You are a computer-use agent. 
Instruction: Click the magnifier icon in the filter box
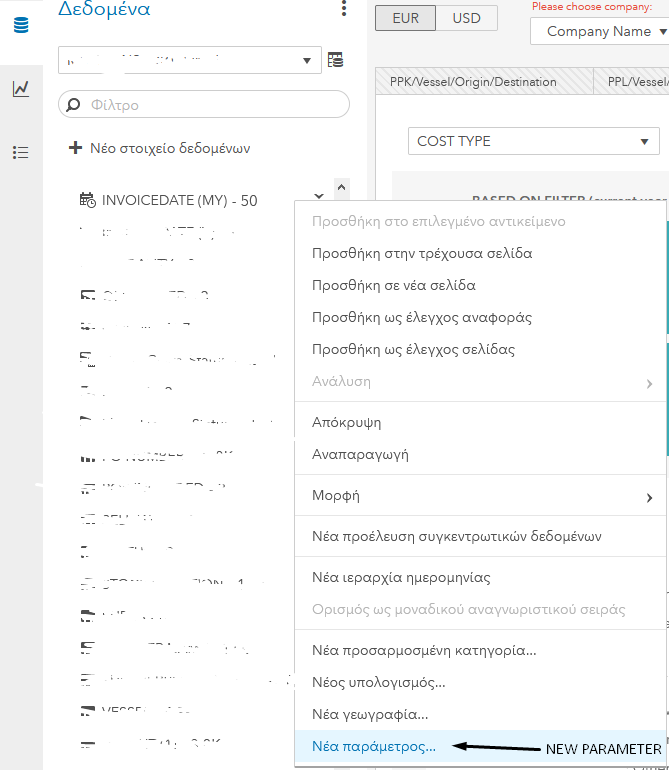pos(73,104)
